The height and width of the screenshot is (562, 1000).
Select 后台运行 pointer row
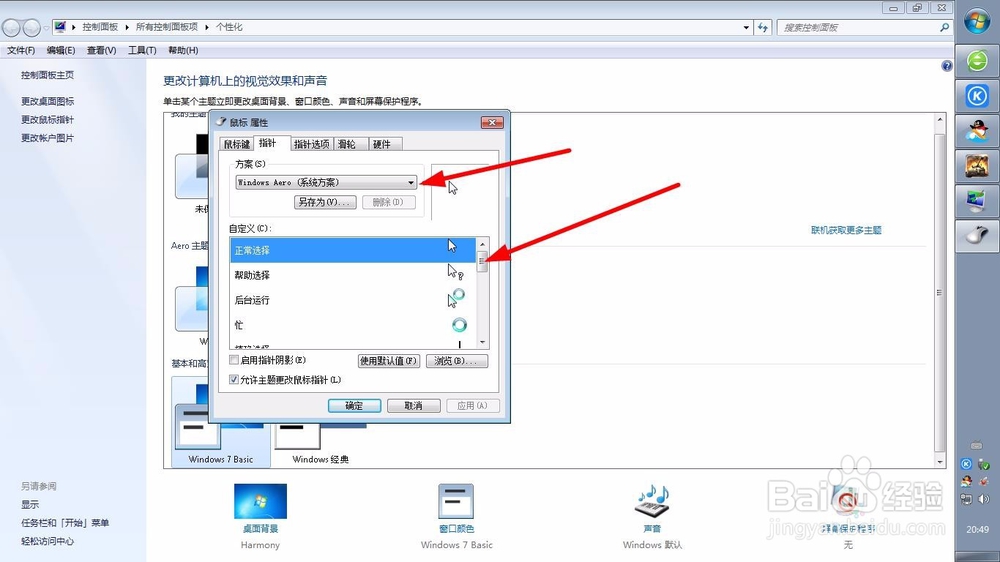click(x=353, y=300)
